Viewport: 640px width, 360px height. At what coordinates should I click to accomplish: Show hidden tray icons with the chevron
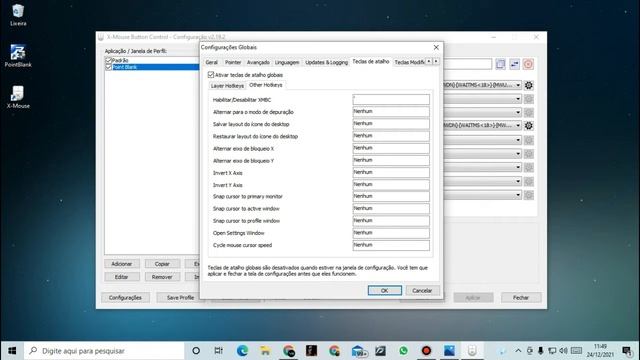[x=518, y=351]
